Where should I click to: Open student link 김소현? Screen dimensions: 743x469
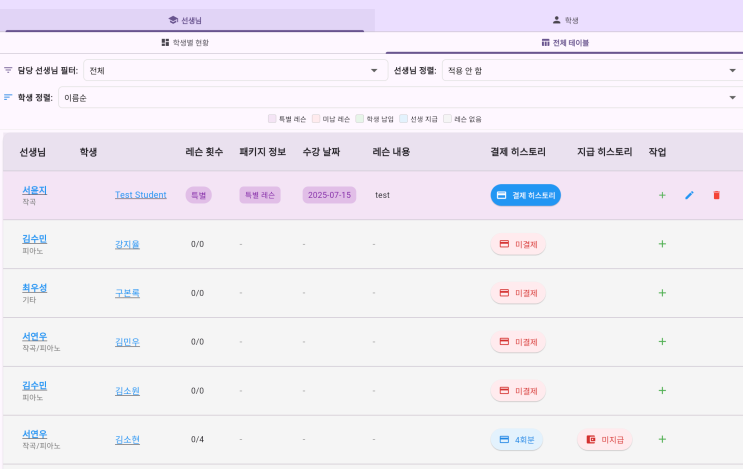(127, 440)
